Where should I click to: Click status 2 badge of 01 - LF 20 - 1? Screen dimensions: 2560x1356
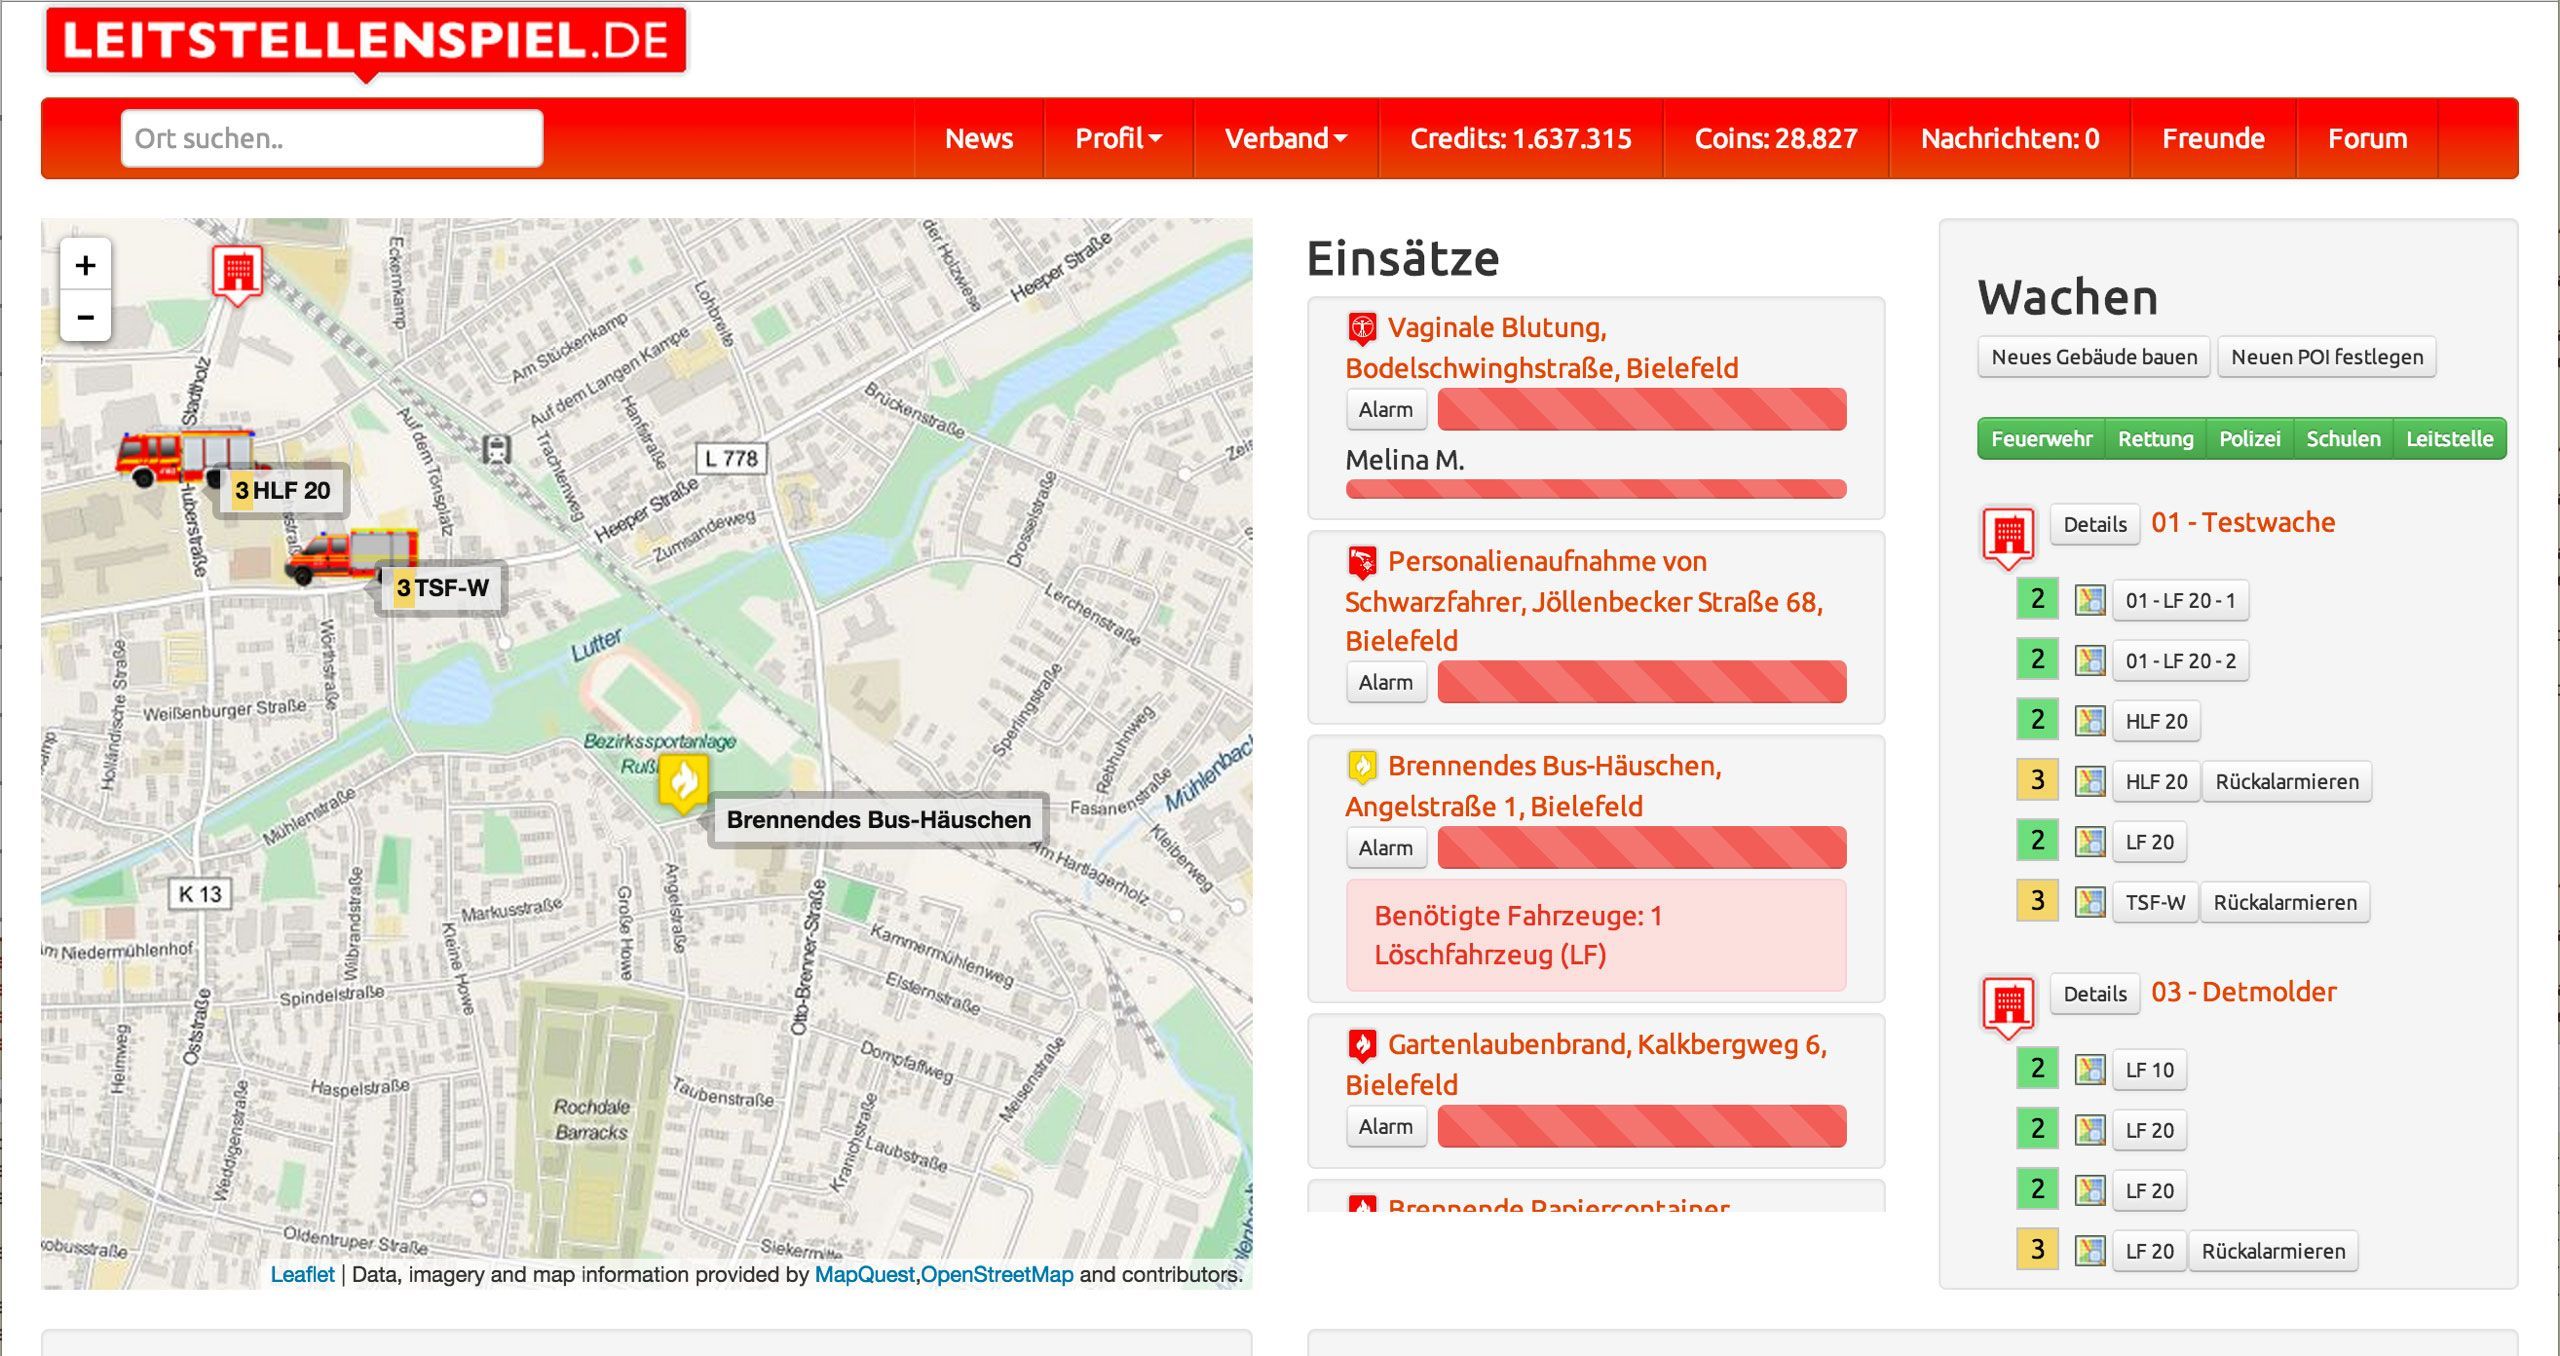2037,599
